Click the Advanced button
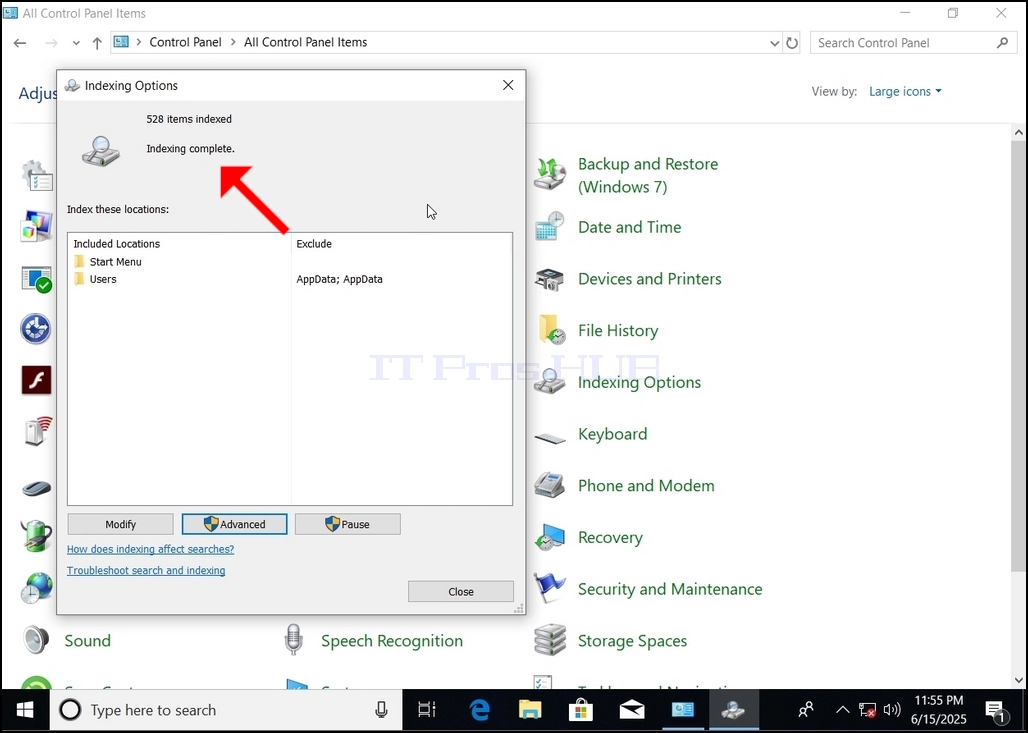Image resolution: width=1028 pixels, height=733 pixels. [234, 524]
